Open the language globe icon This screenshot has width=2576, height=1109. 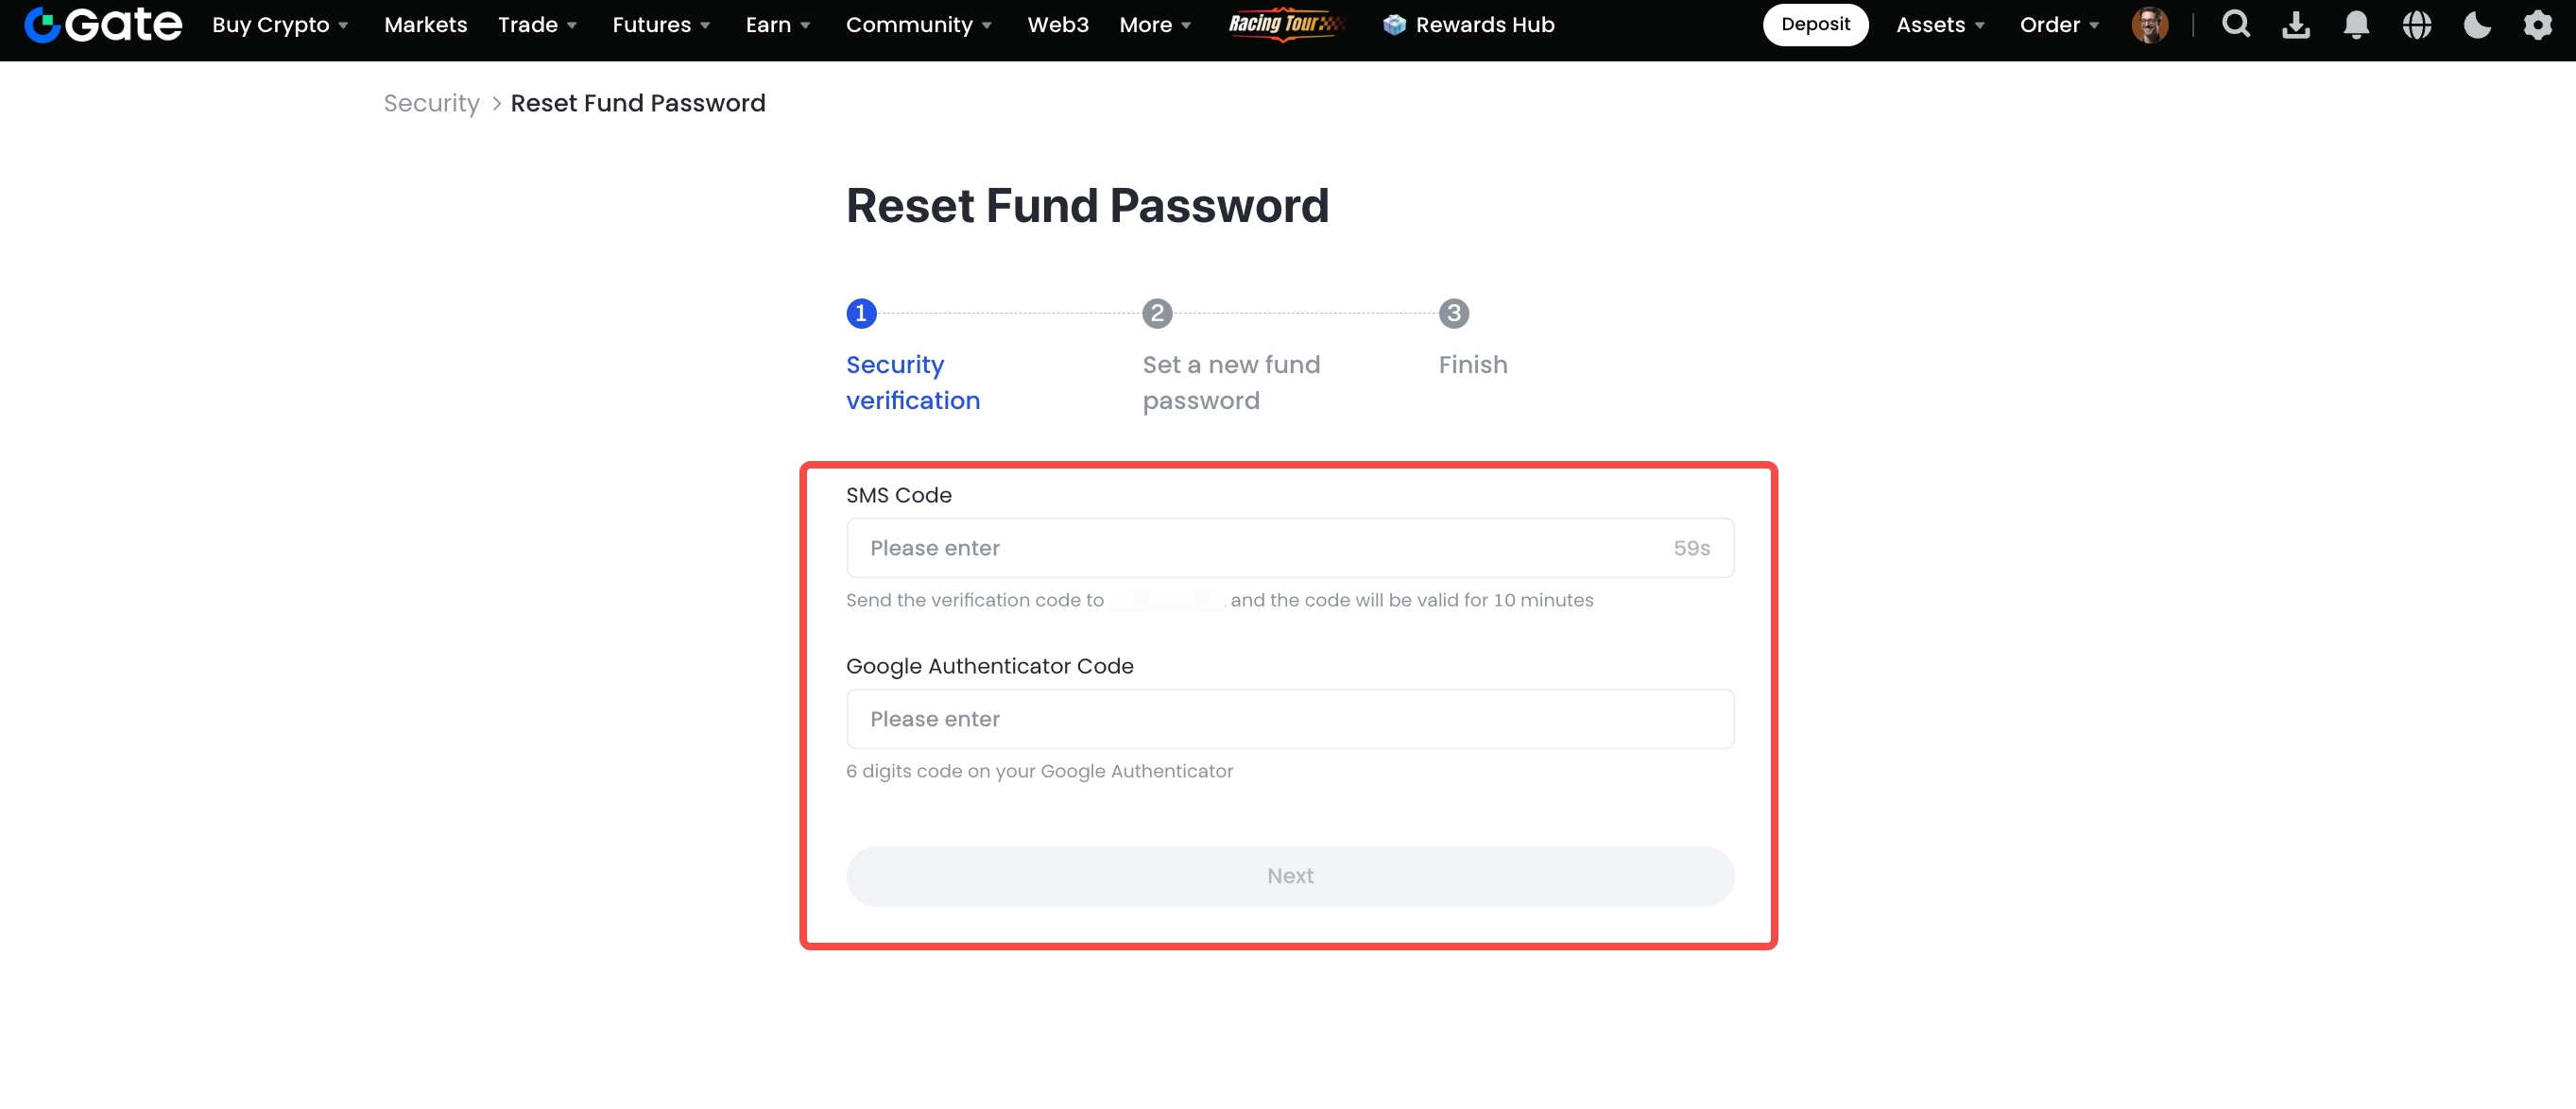[2416, 25]
